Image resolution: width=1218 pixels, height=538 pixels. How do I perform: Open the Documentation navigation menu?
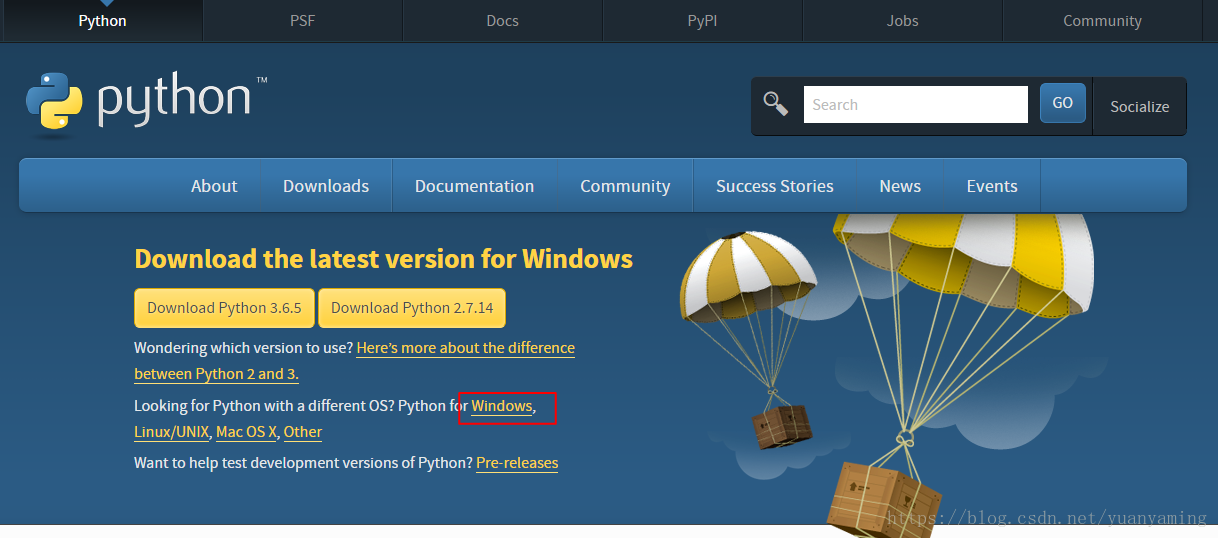pos(474,186)
